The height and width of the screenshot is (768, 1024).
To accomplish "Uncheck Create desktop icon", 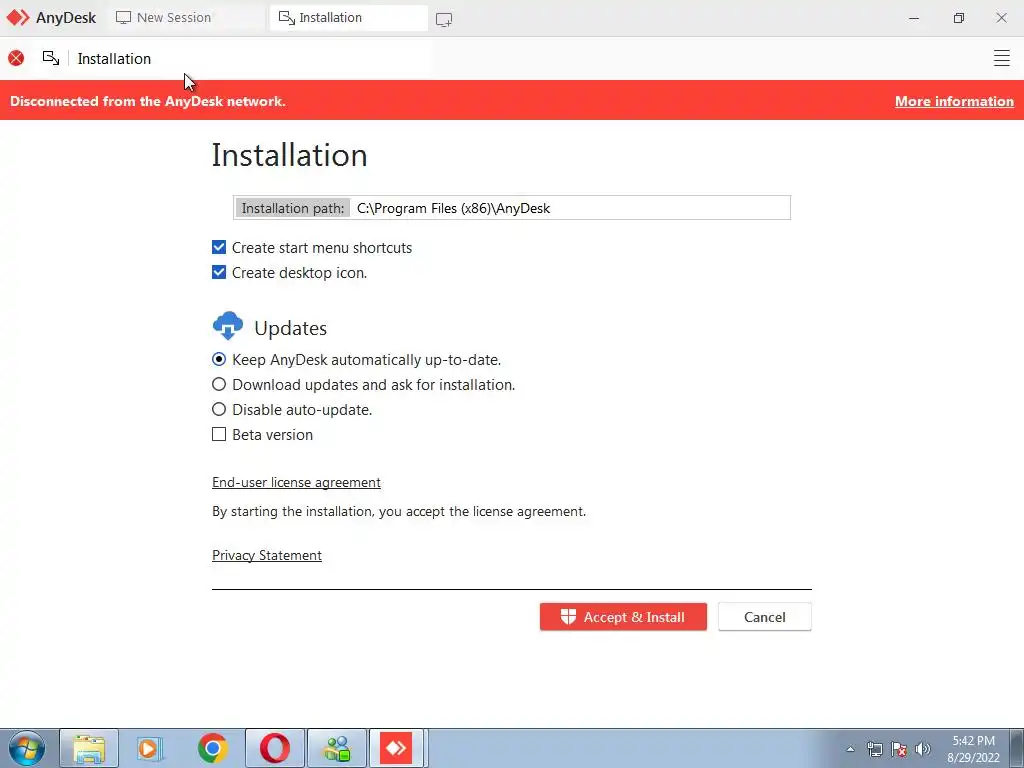I will pyautogui.click(x=219, y=272).
